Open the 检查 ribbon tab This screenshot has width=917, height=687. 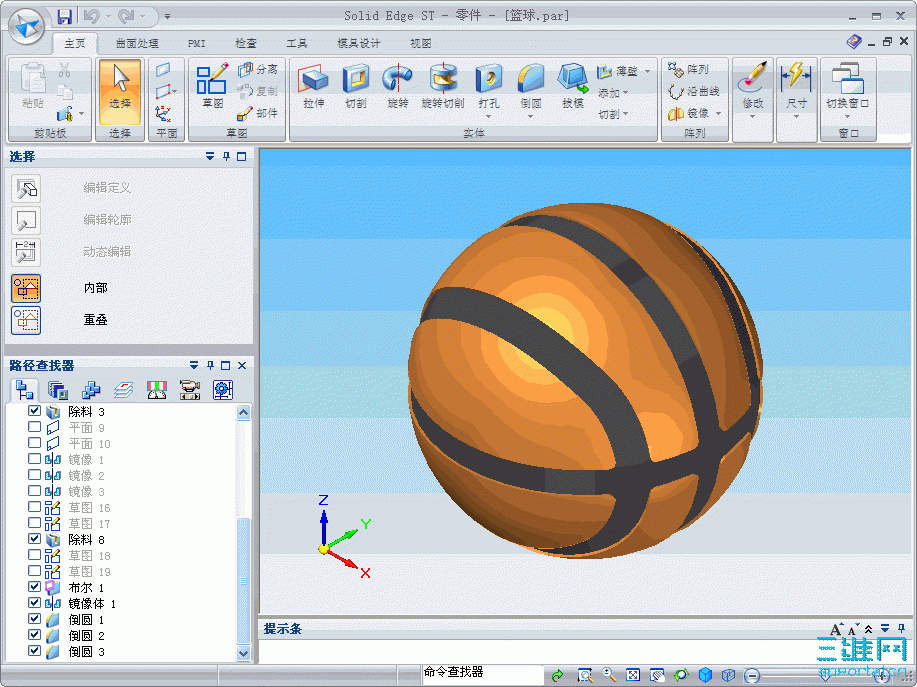coord(246,43)
